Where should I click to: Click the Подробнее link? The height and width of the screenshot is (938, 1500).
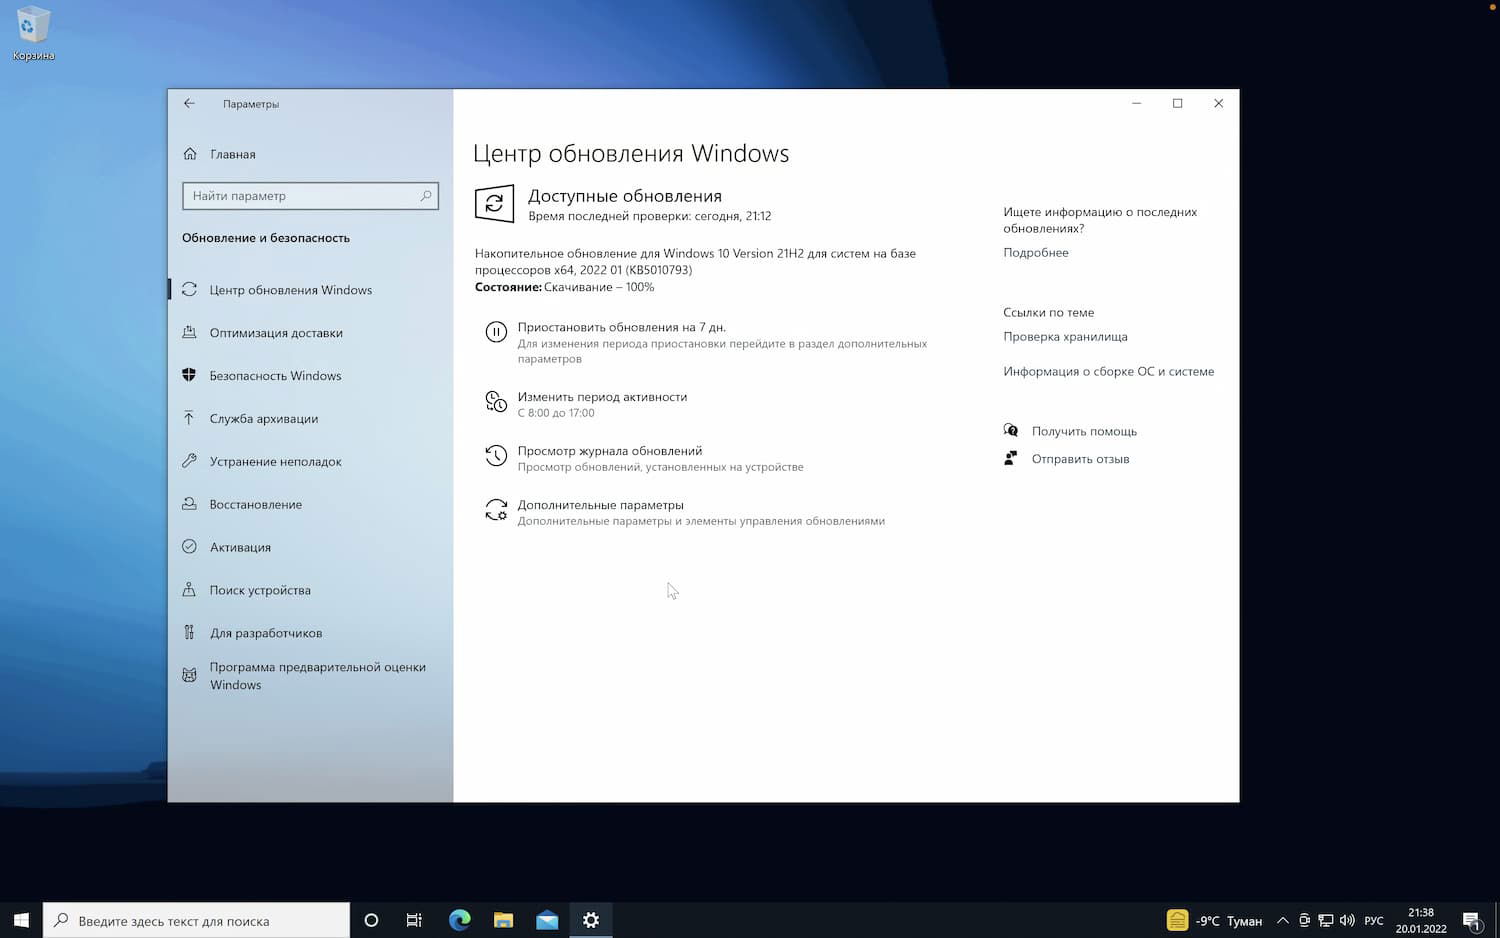point(1036,253)
